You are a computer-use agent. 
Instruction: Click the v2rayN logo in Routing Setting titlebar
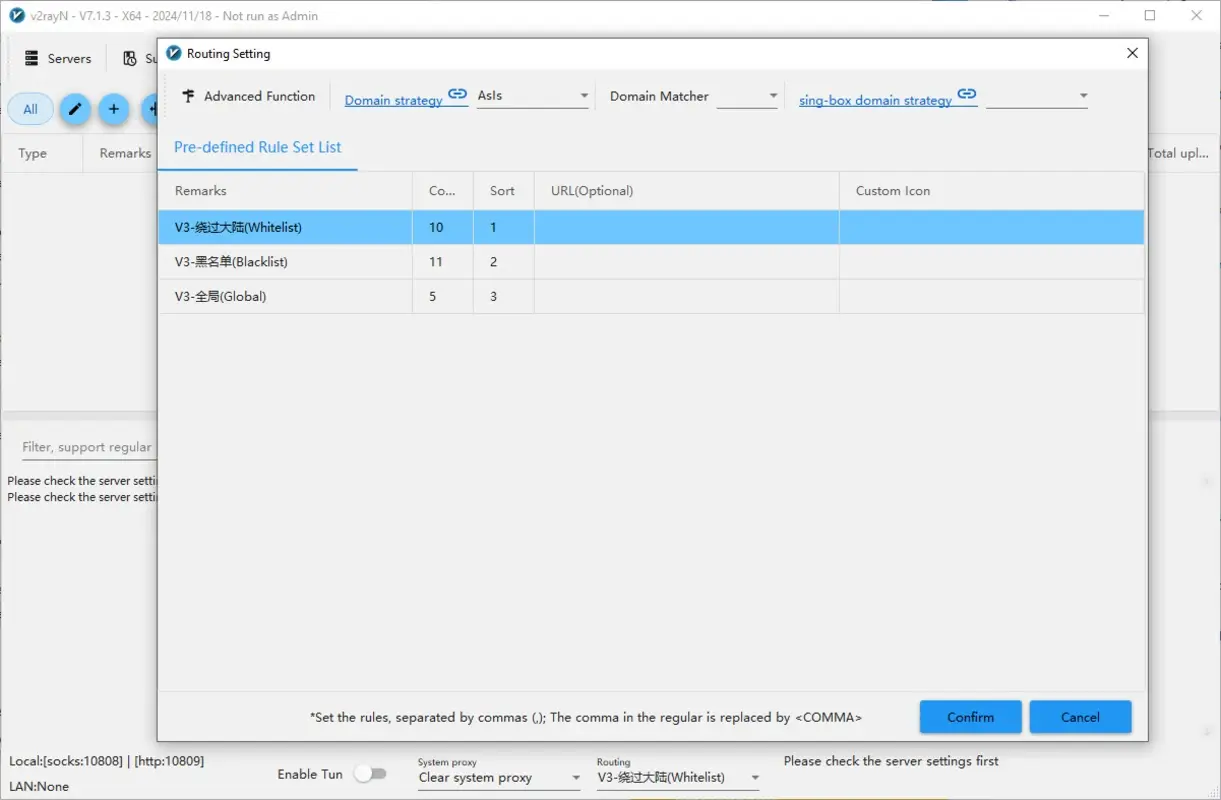(174, 52)
